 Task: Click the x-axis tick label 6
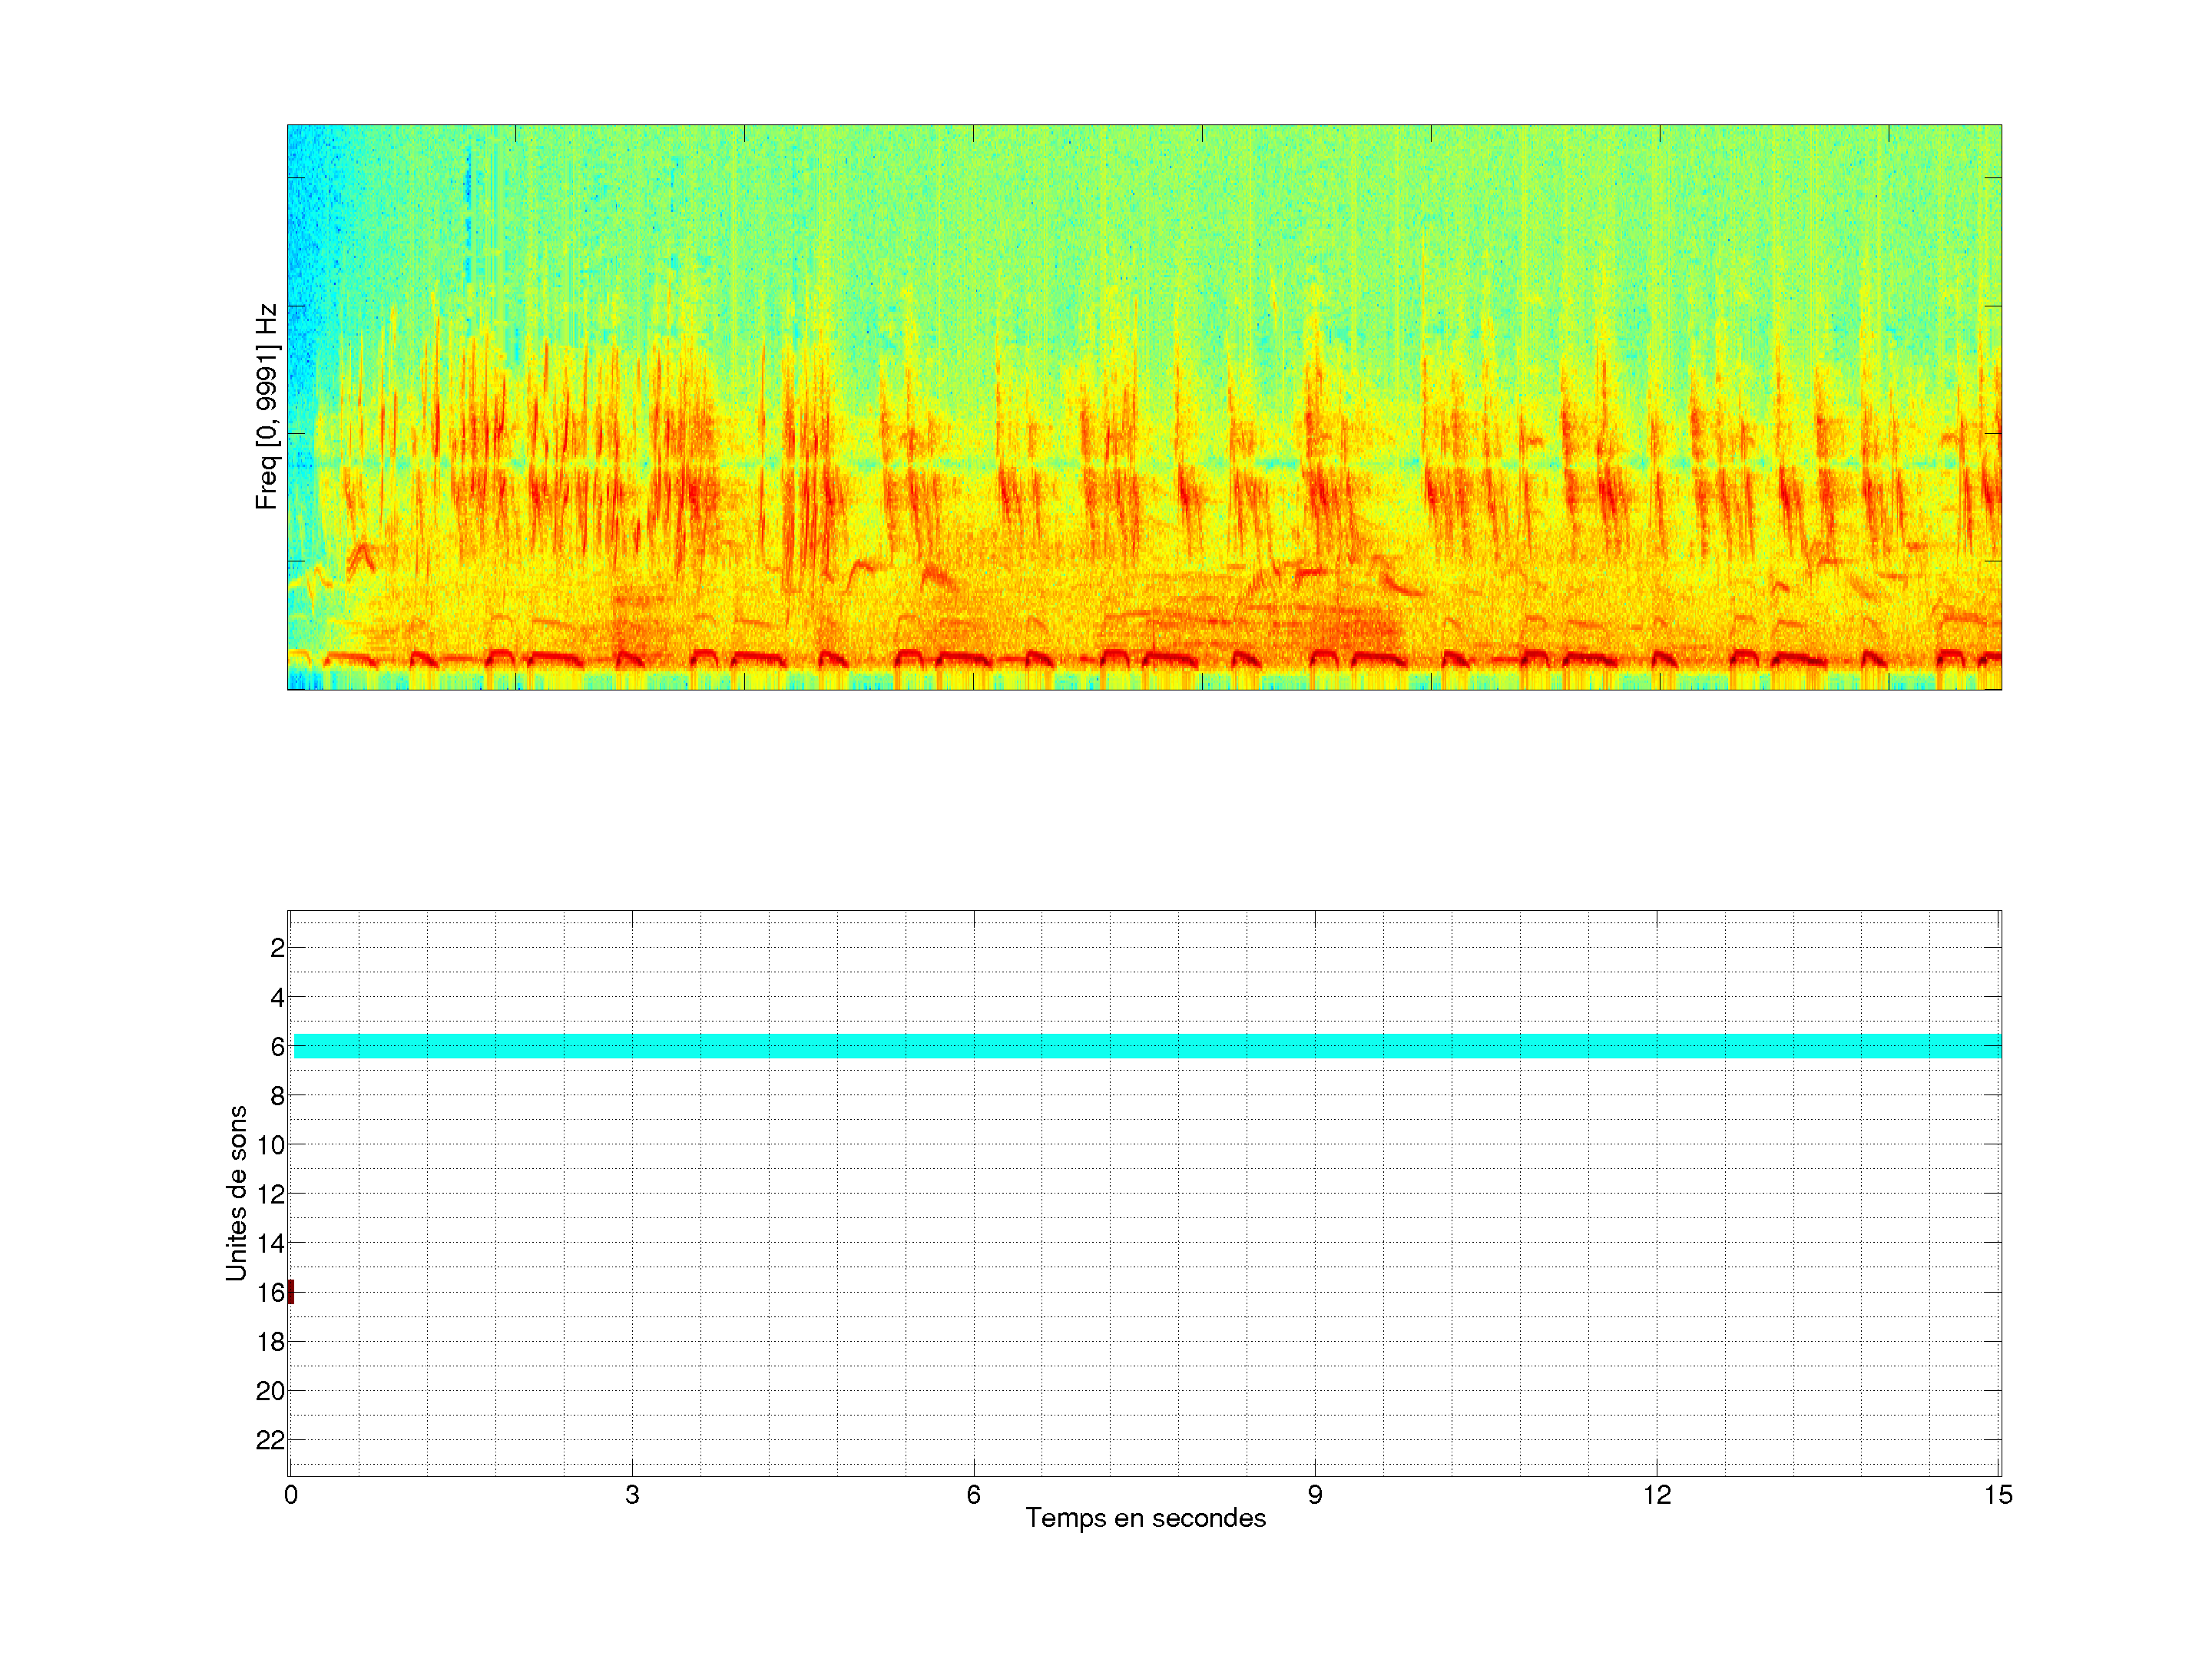[973, 1495]
